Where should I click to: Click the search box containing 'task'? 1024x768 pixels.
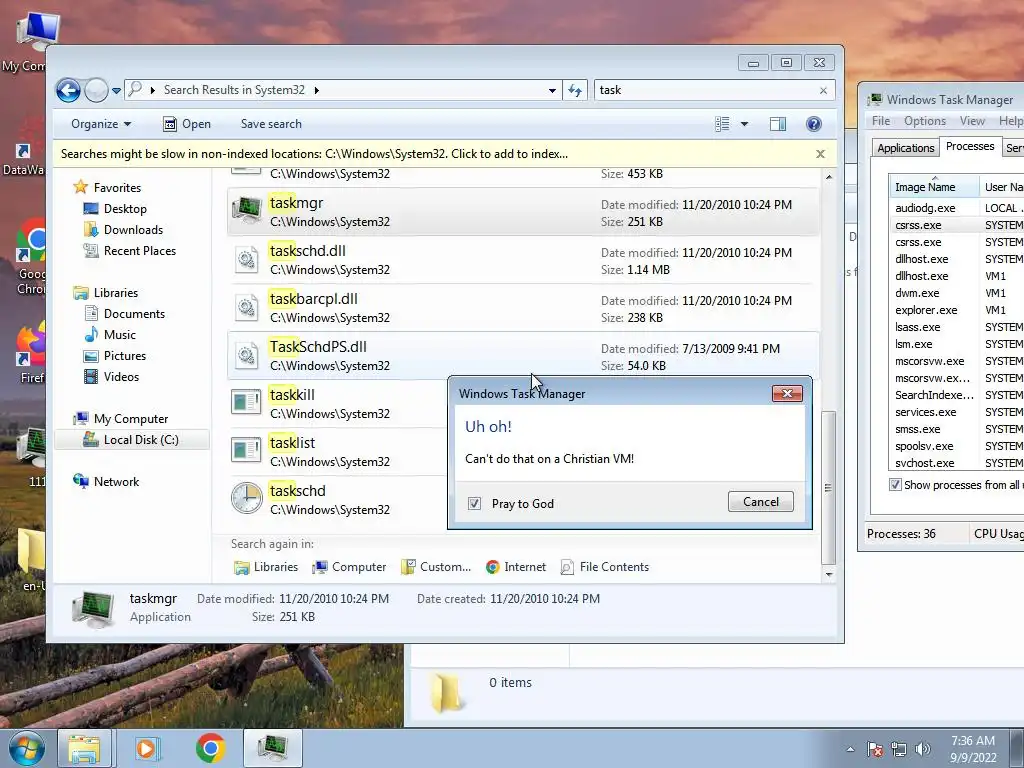click(705, 90)
